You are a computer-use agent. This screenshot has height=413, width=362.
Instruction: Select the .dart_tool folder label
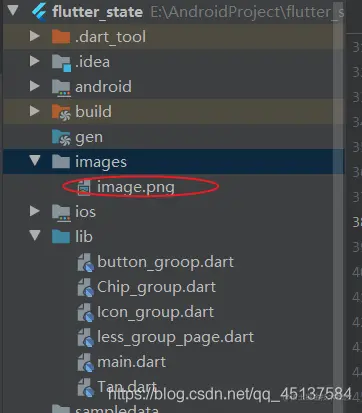(x=110, y=37)
